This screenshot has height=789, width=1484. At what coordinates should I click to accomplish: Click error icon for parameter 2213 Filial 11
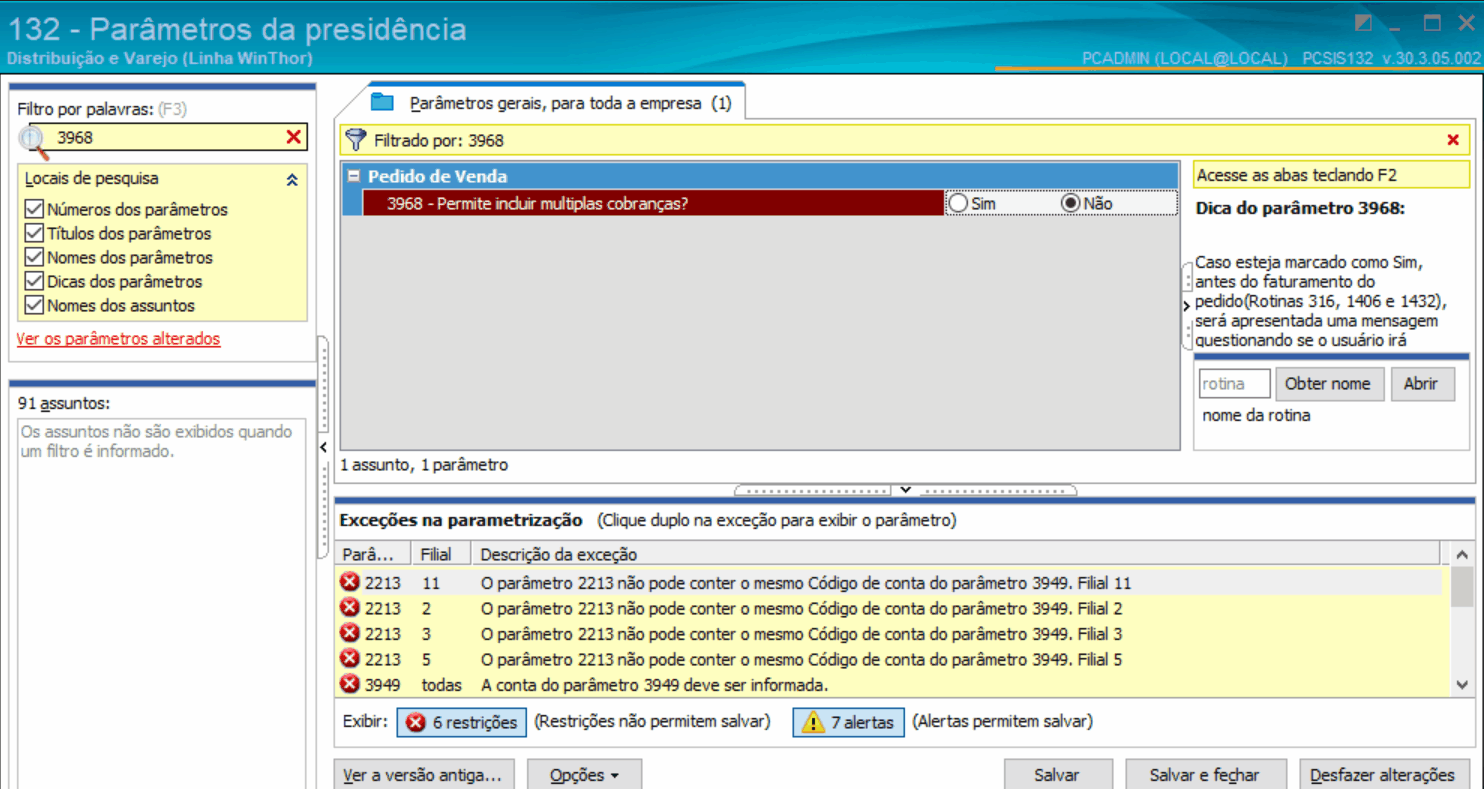point(350,582)
